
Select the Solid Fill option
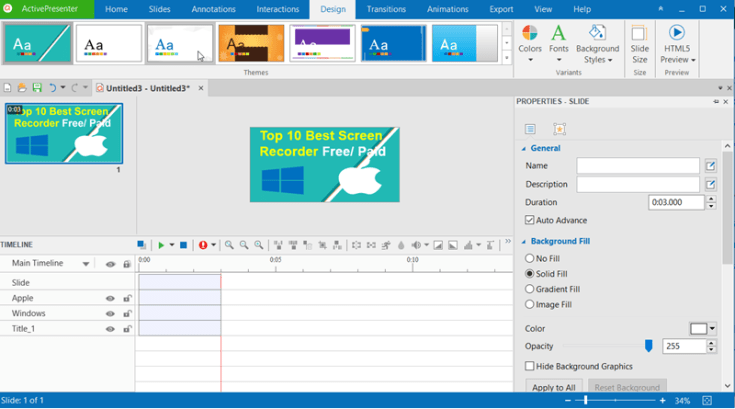click(x=529, y=274)
